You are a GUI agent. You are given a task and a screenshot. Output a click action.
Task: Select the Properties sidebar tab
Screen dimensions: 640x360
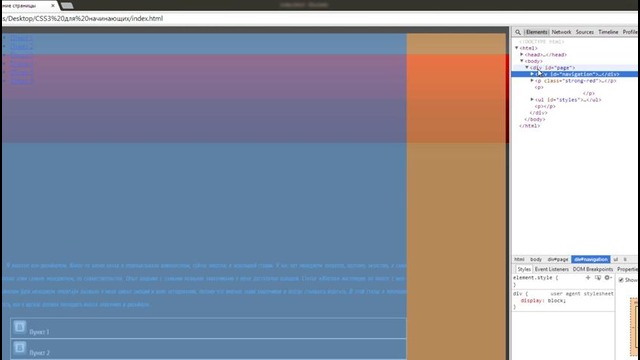628,269
